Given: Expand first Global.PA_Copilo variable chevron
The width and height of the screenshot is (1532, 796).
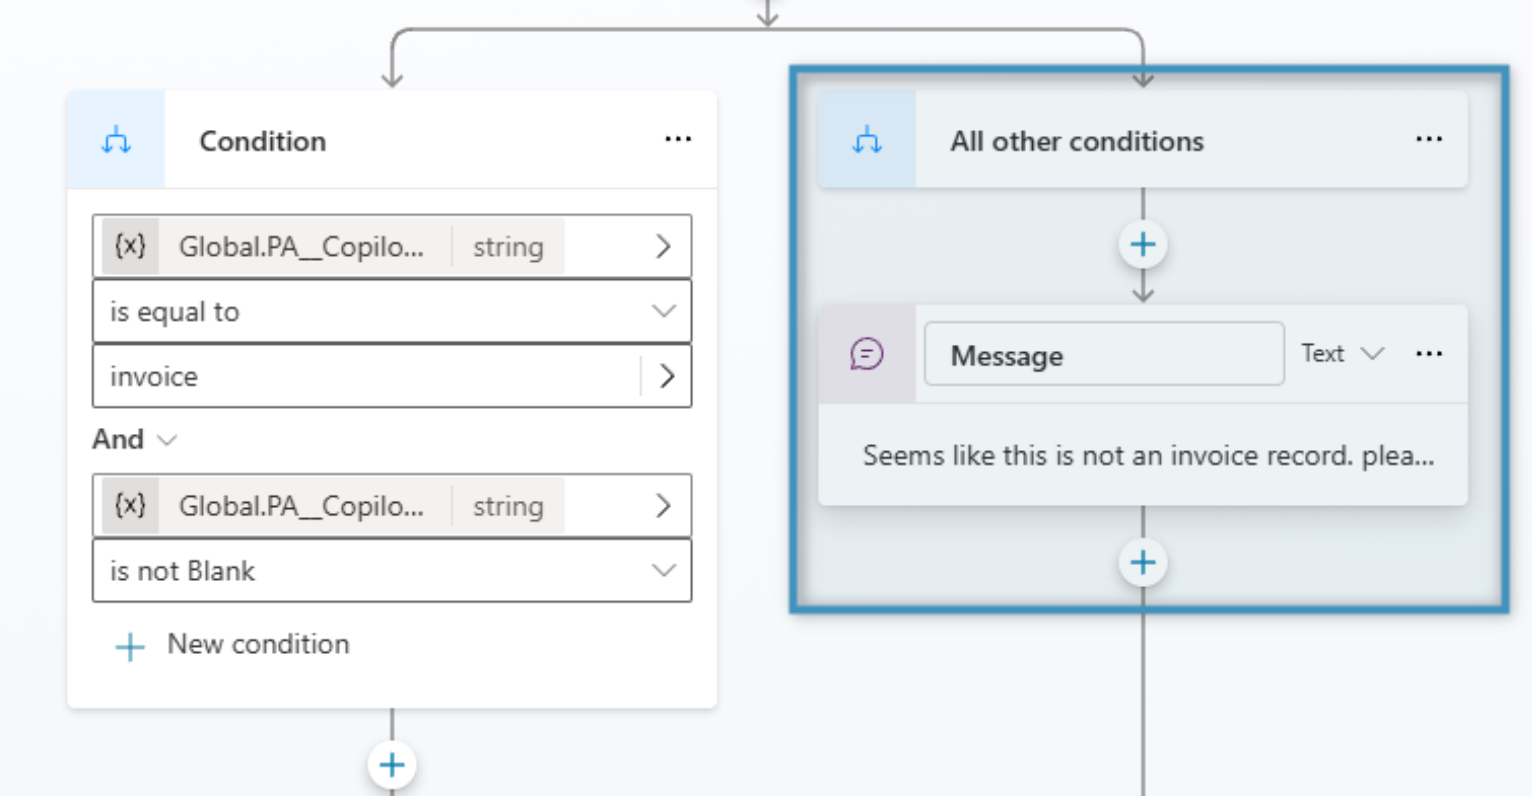Looking at the screenshot, I should coord(663,246).
